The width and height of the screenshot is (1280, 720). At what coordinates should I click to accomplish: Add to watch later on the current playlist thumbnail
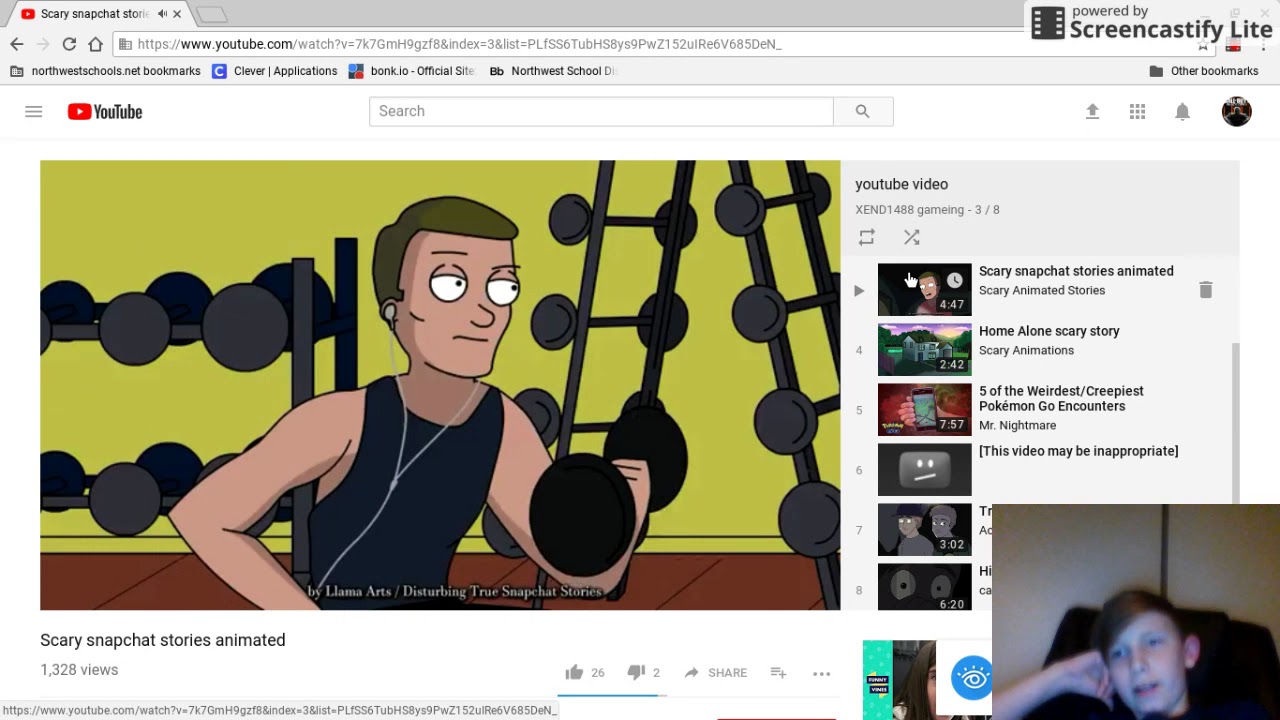955,280
